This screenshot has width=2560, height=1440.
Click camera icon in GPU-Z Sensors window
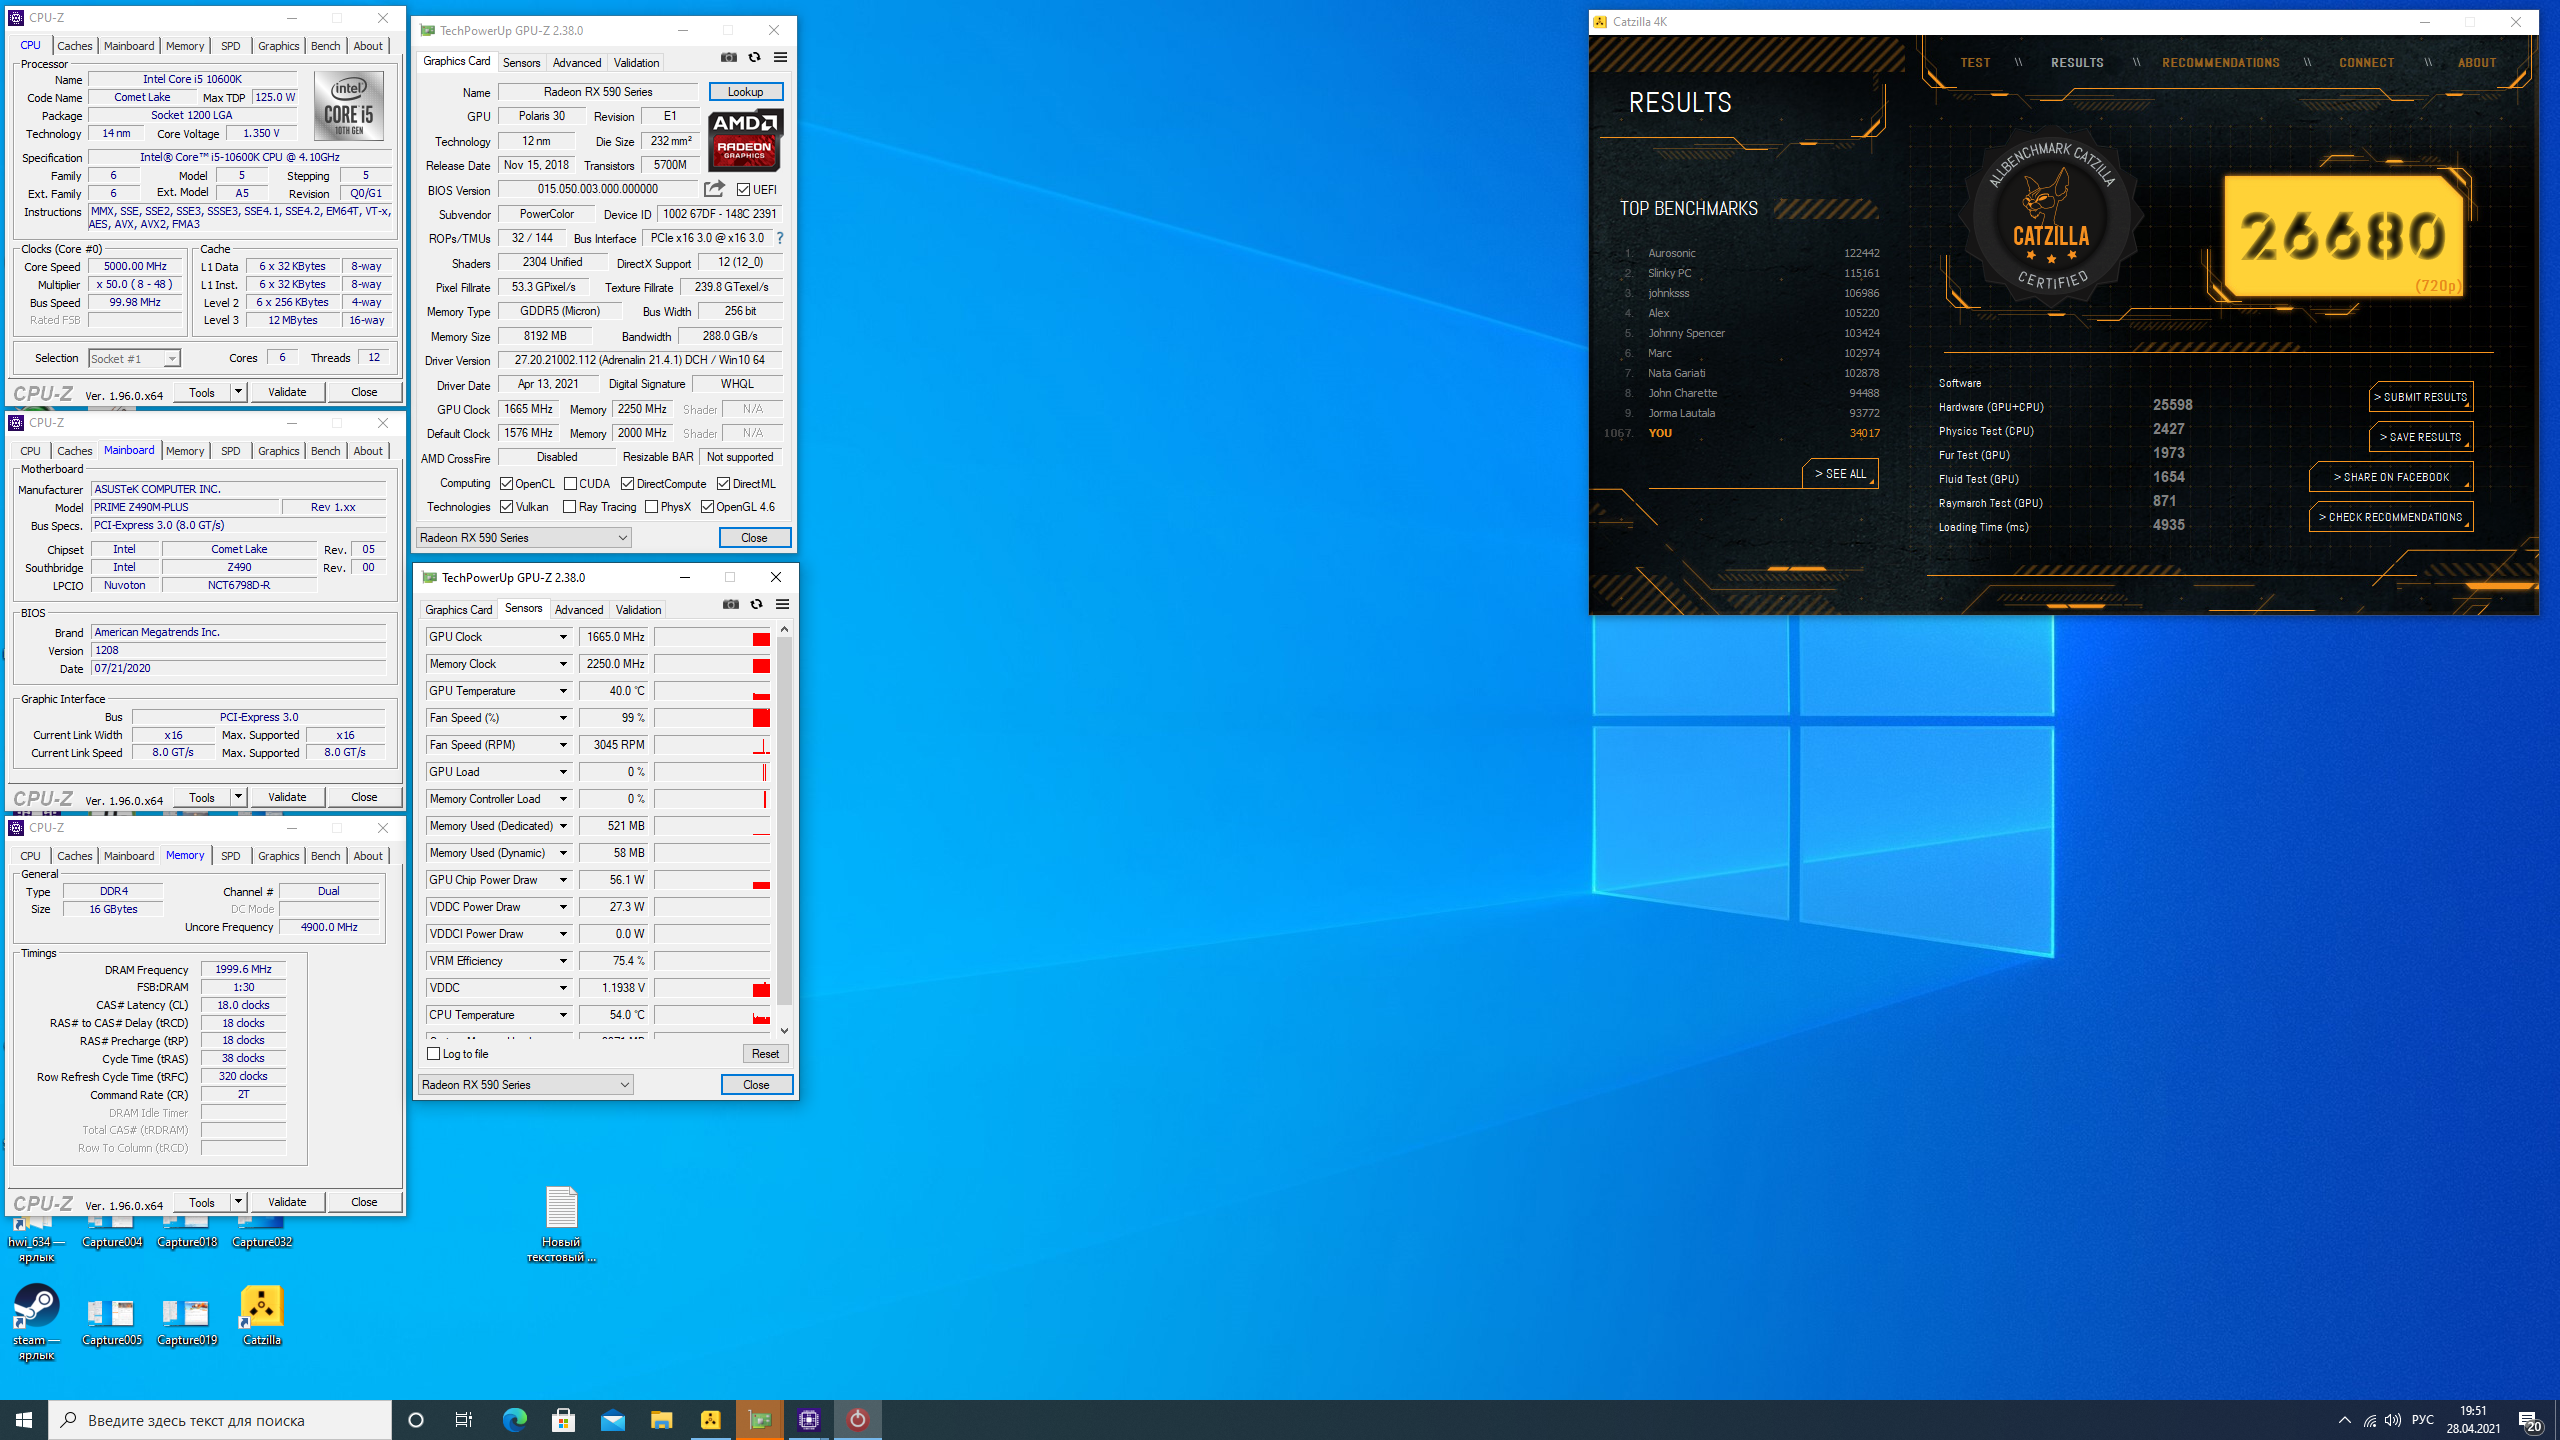coord(731,605)
